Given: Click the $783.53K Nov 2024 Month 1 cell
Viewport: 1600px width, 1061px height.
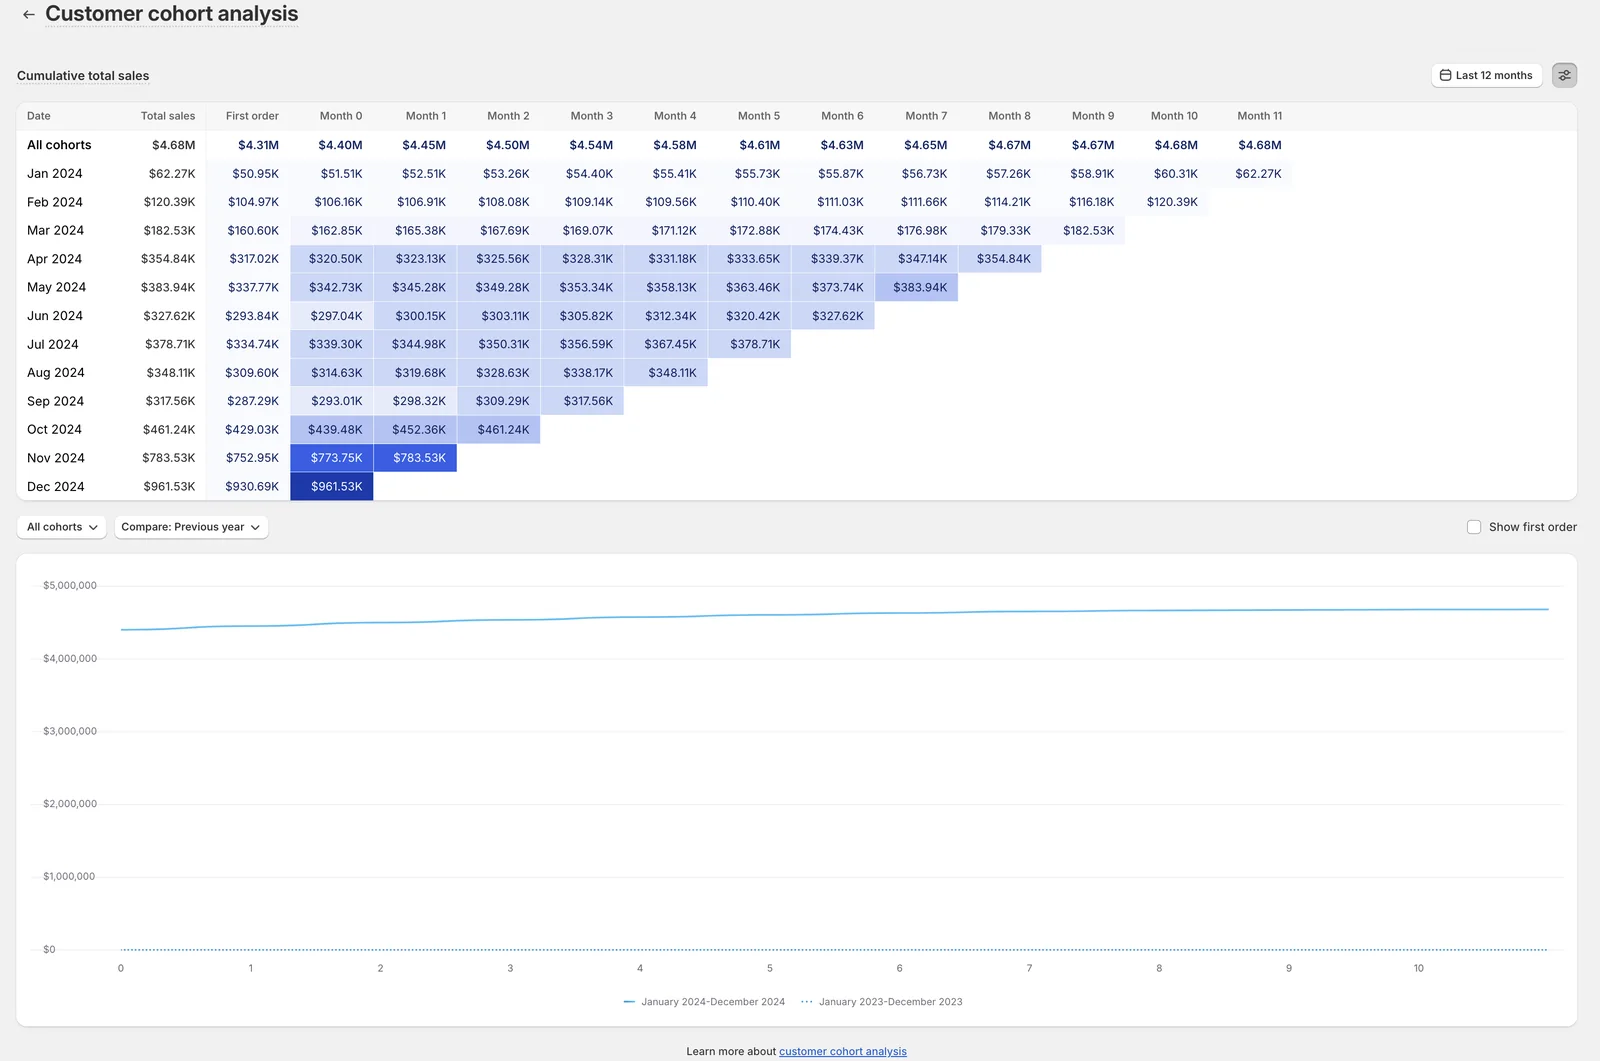Looking at the screenshot, I should [415, 458].
